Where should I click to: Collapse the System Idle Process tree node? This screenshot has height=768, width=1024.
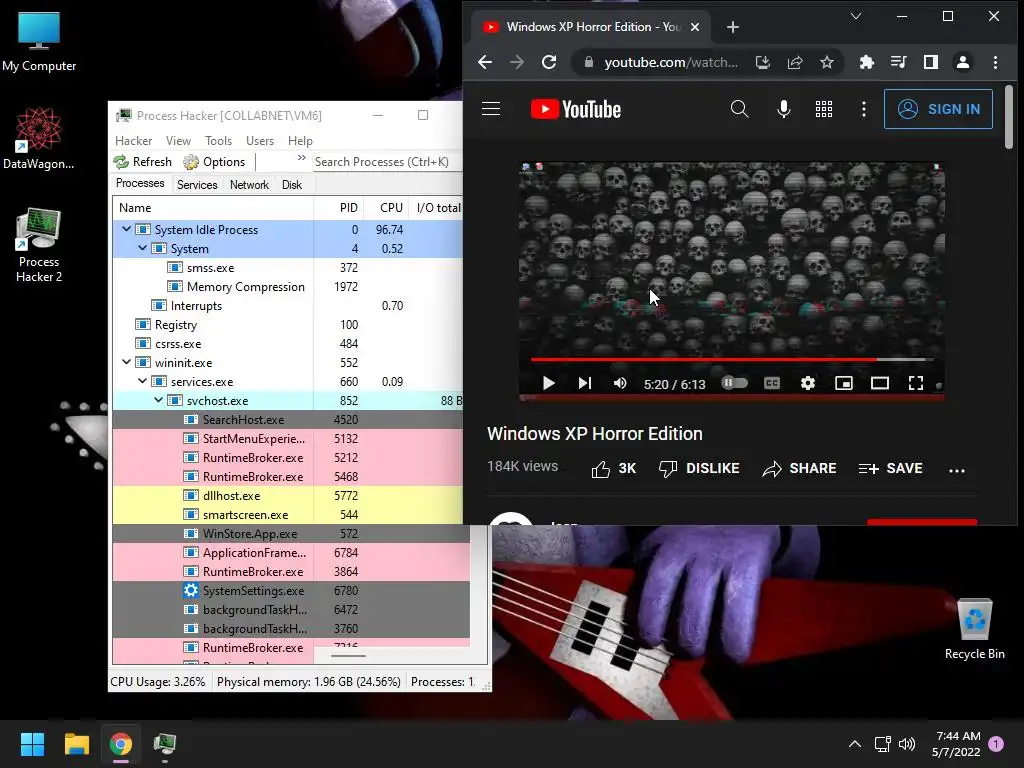click(127, 229)
